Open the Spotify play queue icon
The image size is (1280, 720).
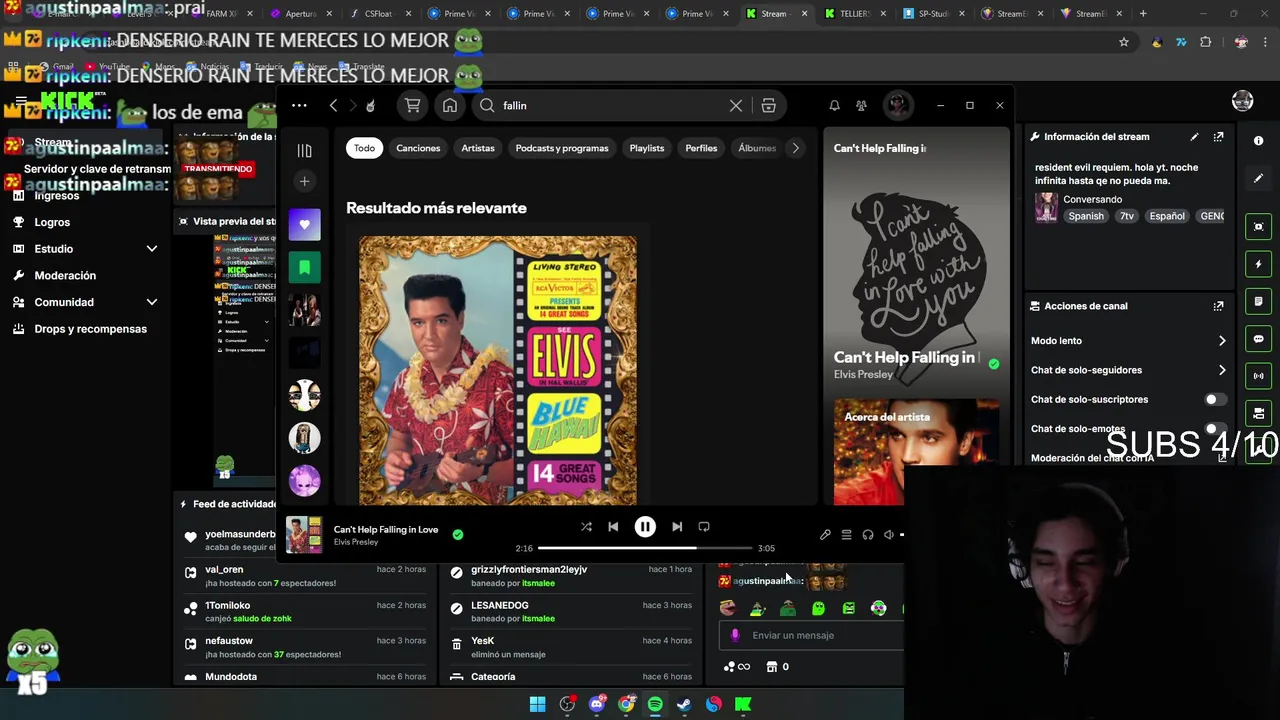846,535
